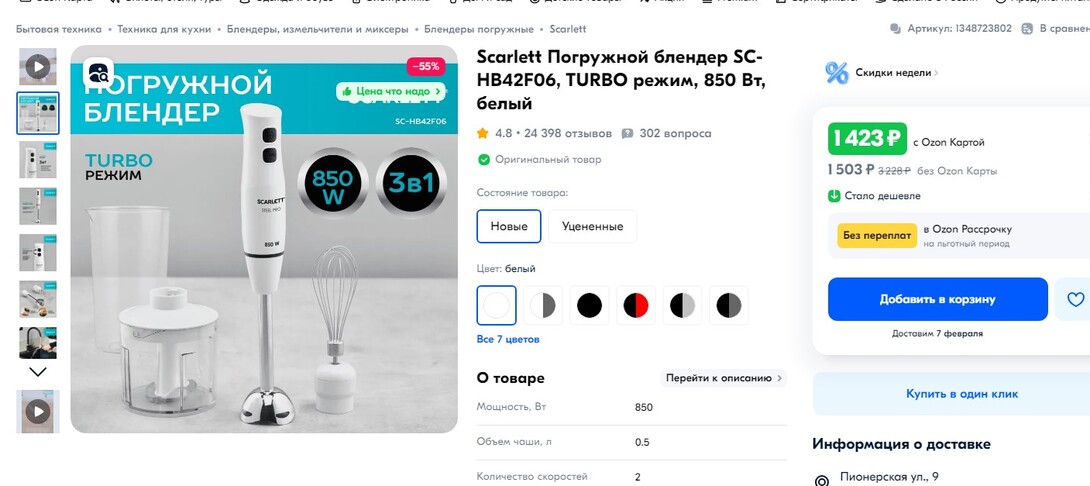The height and width of the screenshot is (486, 1090).
Task: Open Перейти к описанию chevron link
Action: coord(723,378)
